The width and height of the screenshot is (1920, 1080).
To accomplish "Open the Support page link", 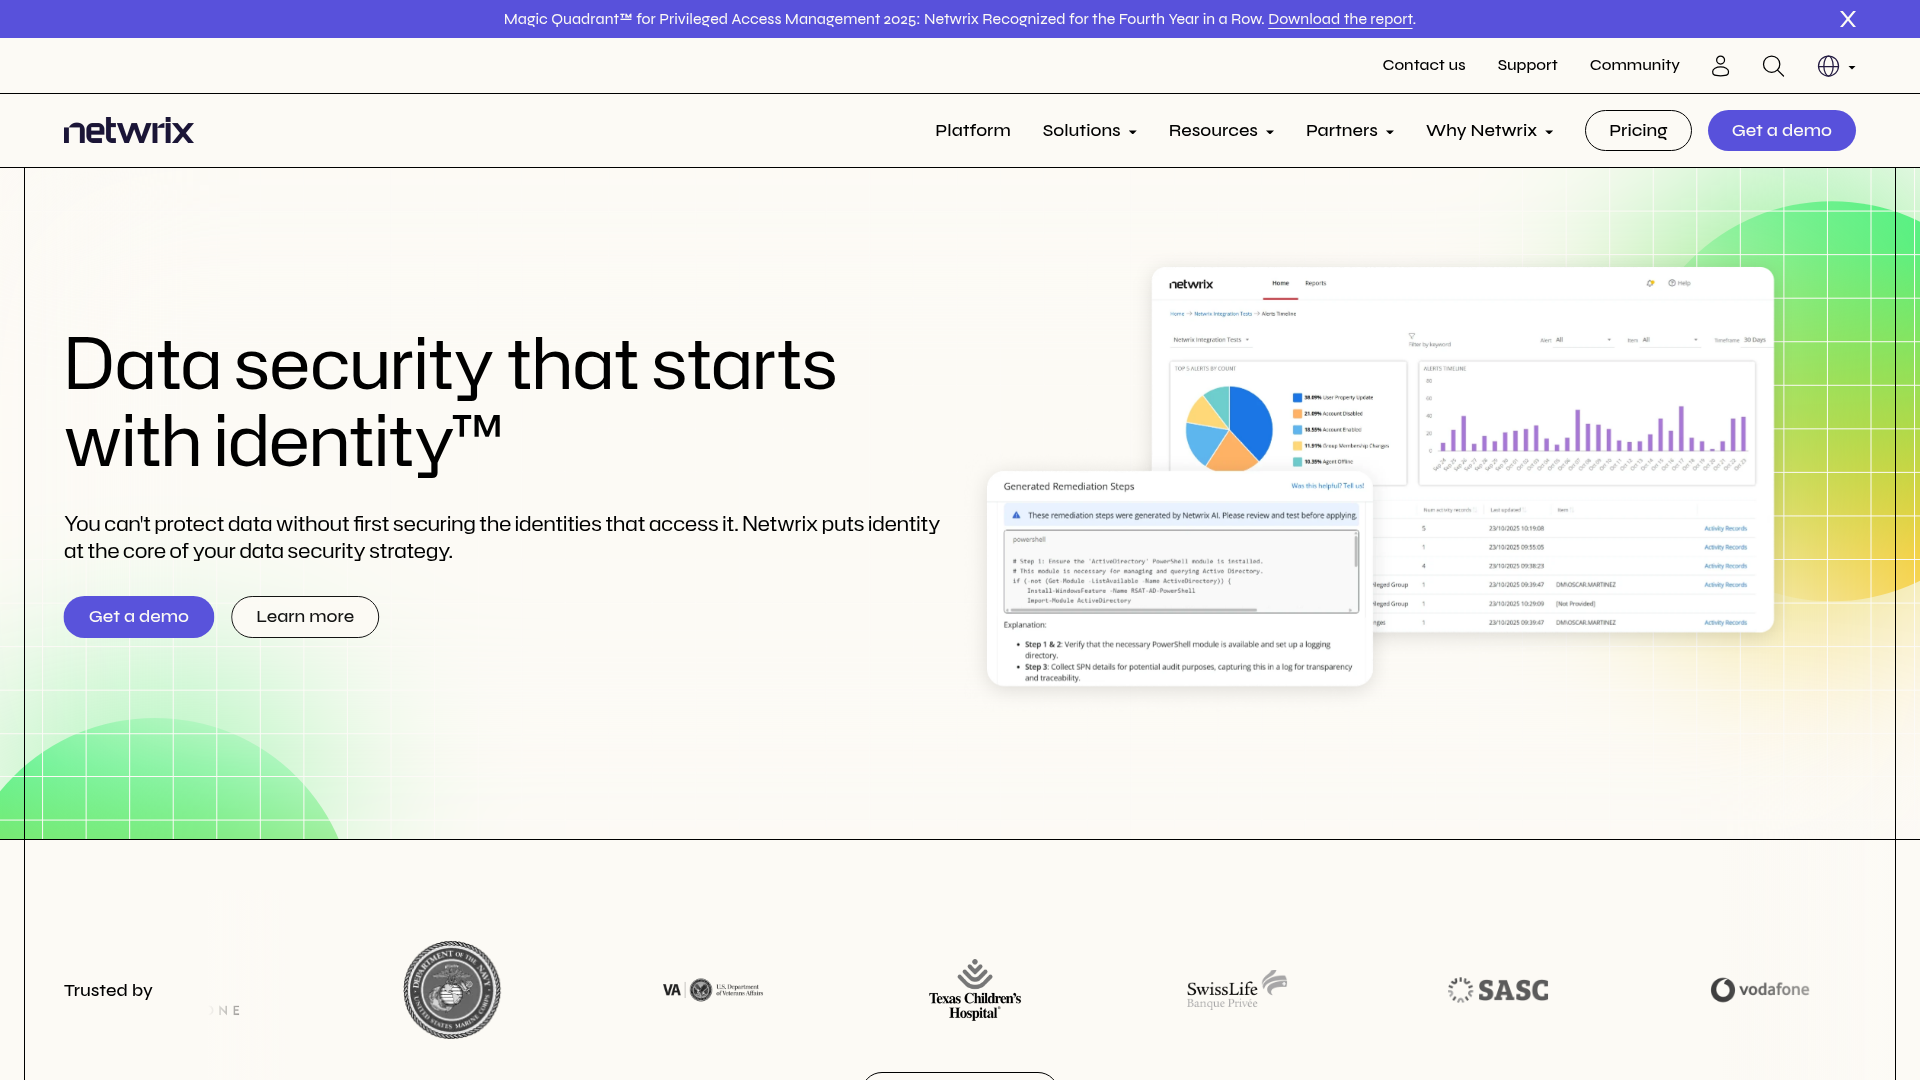I will pyautogui.click(x=1527, y=66).
